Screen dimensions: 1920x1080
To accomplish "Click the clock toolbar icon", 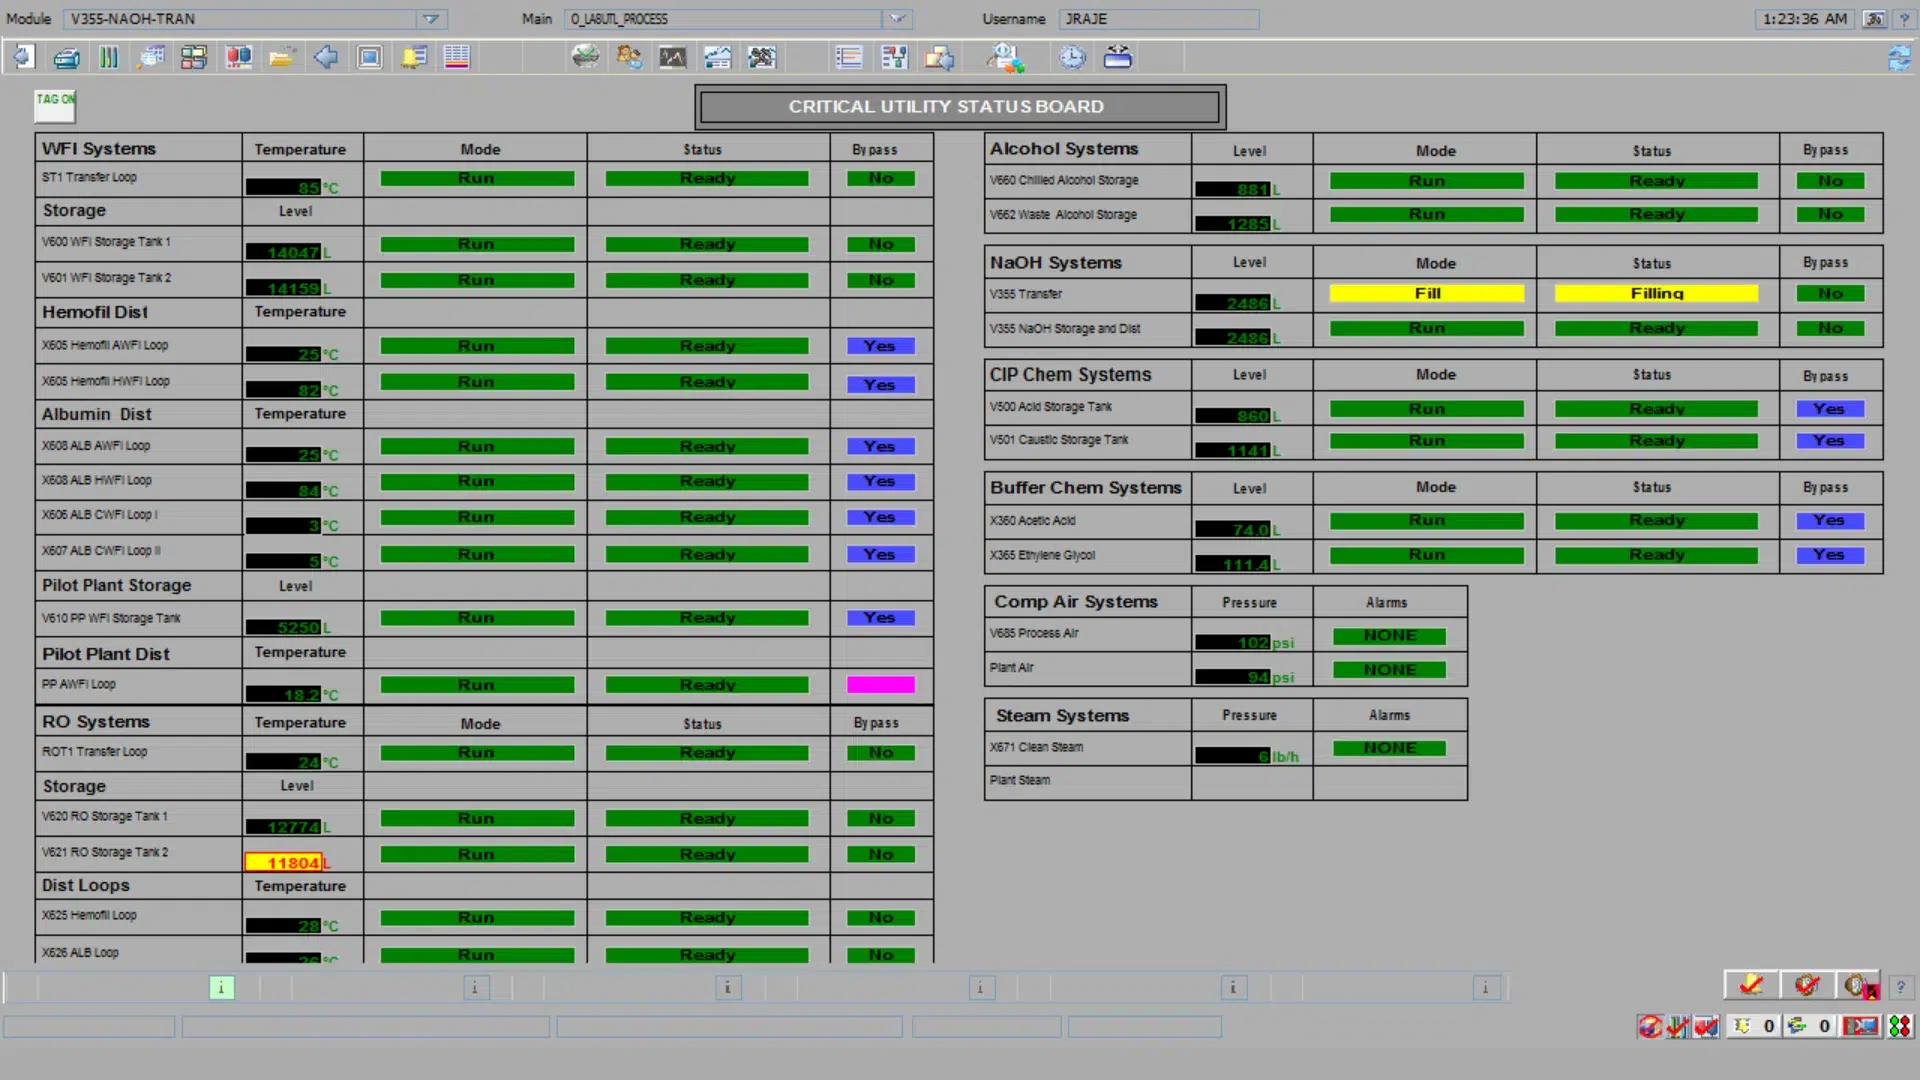I will coord(1072,57).
